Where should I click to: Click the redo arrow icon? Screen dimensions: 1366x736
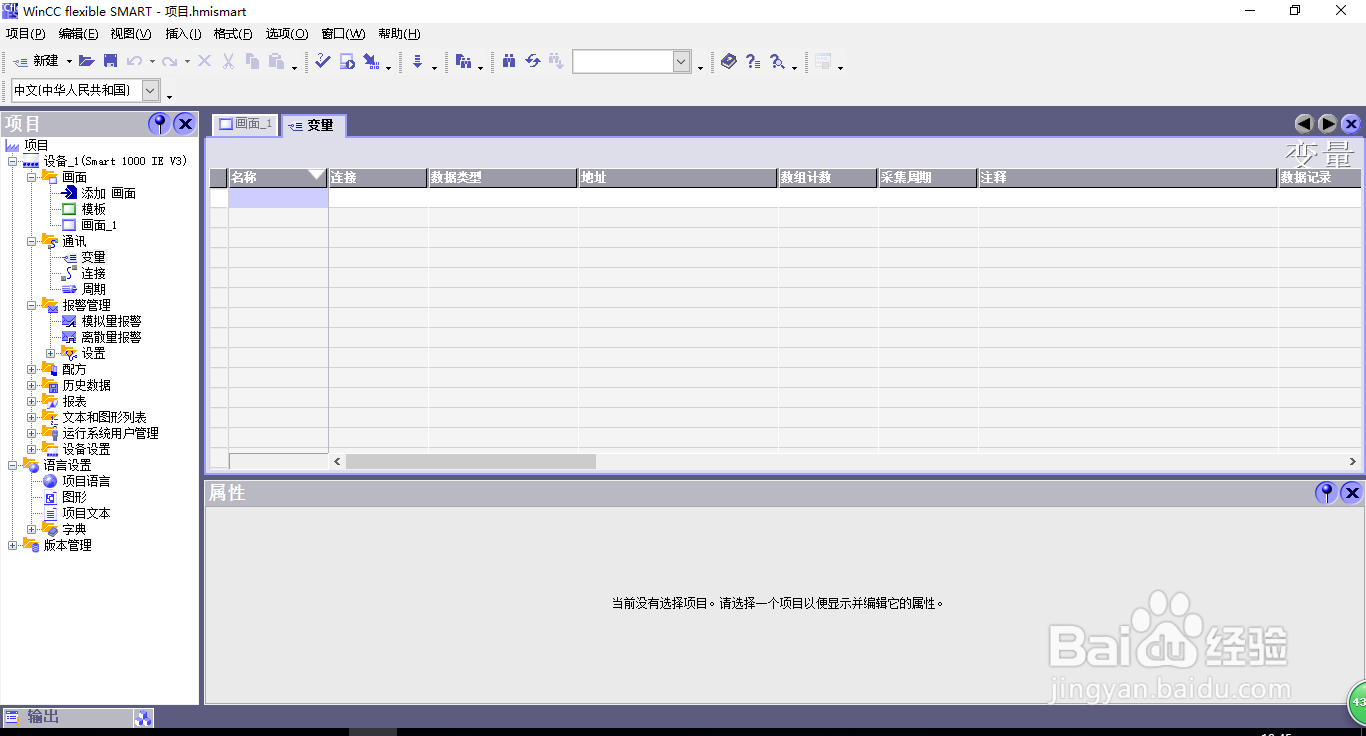click(x=170, y=61)
